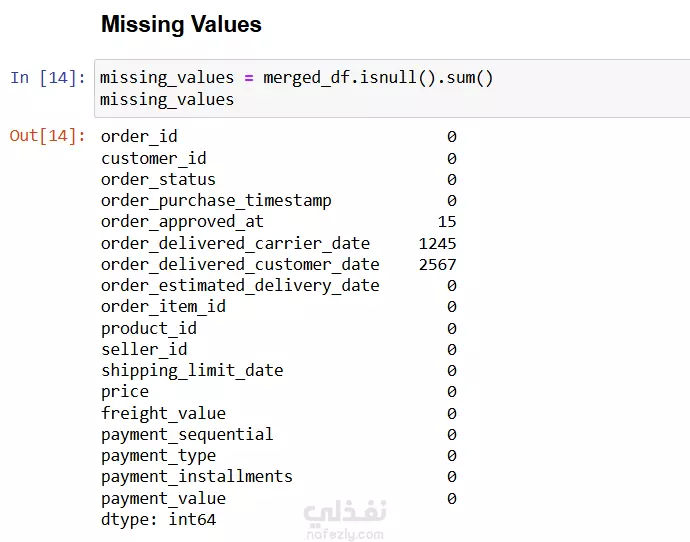Click the order_delivered_customer_date count 2567
The image size is (690, 542).
click(437, 264)
